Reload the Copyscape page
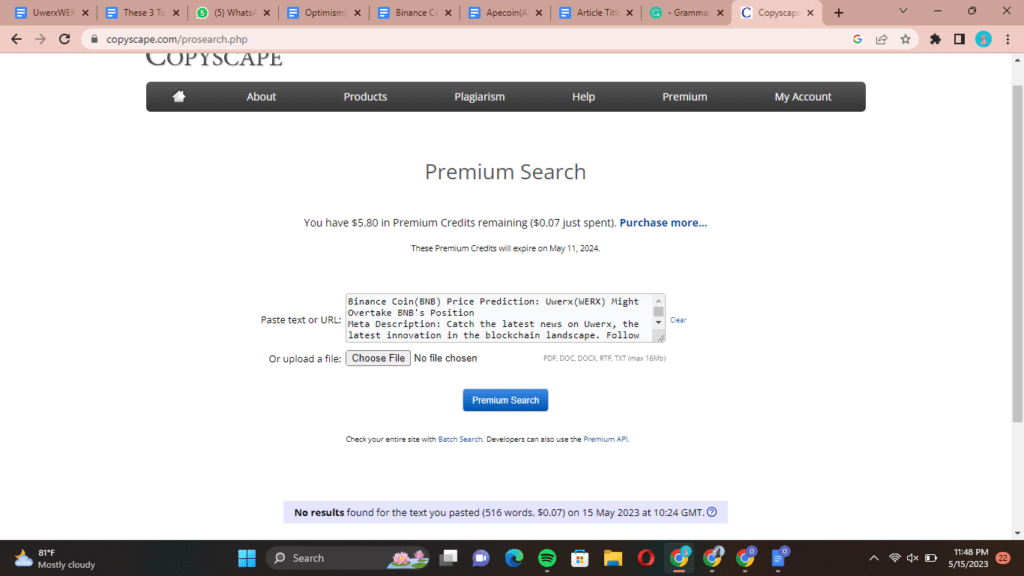This screenshot has width=1024, height=576. coord(65,39)
